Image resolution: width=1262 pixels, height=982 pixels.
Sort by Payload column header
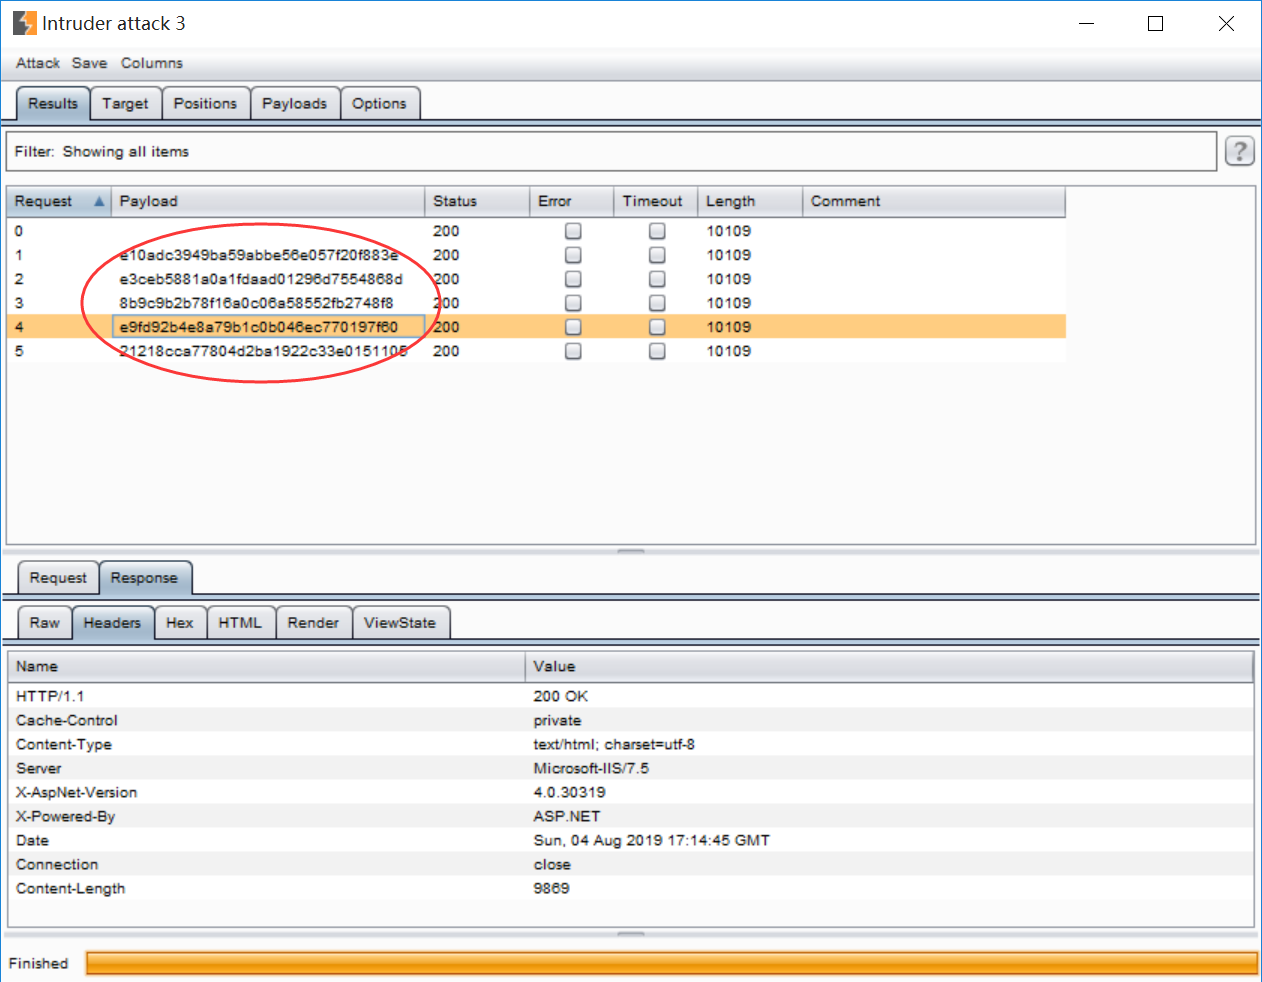pyautogui.click(x=268, y=201)
